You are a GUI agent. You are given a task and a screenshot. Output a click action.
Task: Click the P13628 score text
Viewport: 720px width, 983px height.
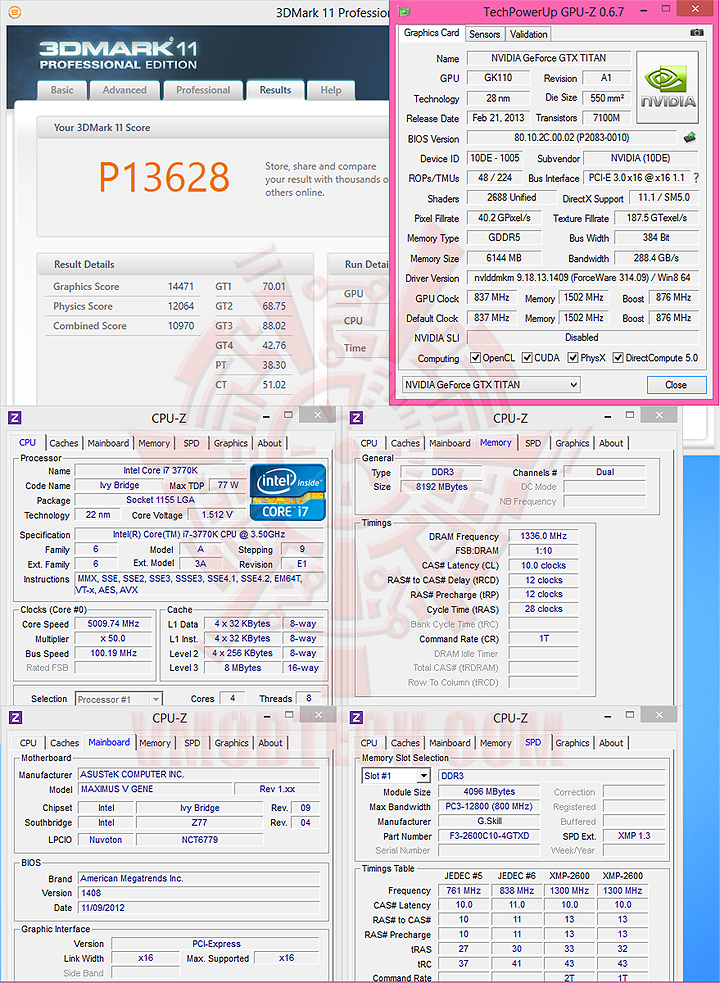(x=164, y=177)
